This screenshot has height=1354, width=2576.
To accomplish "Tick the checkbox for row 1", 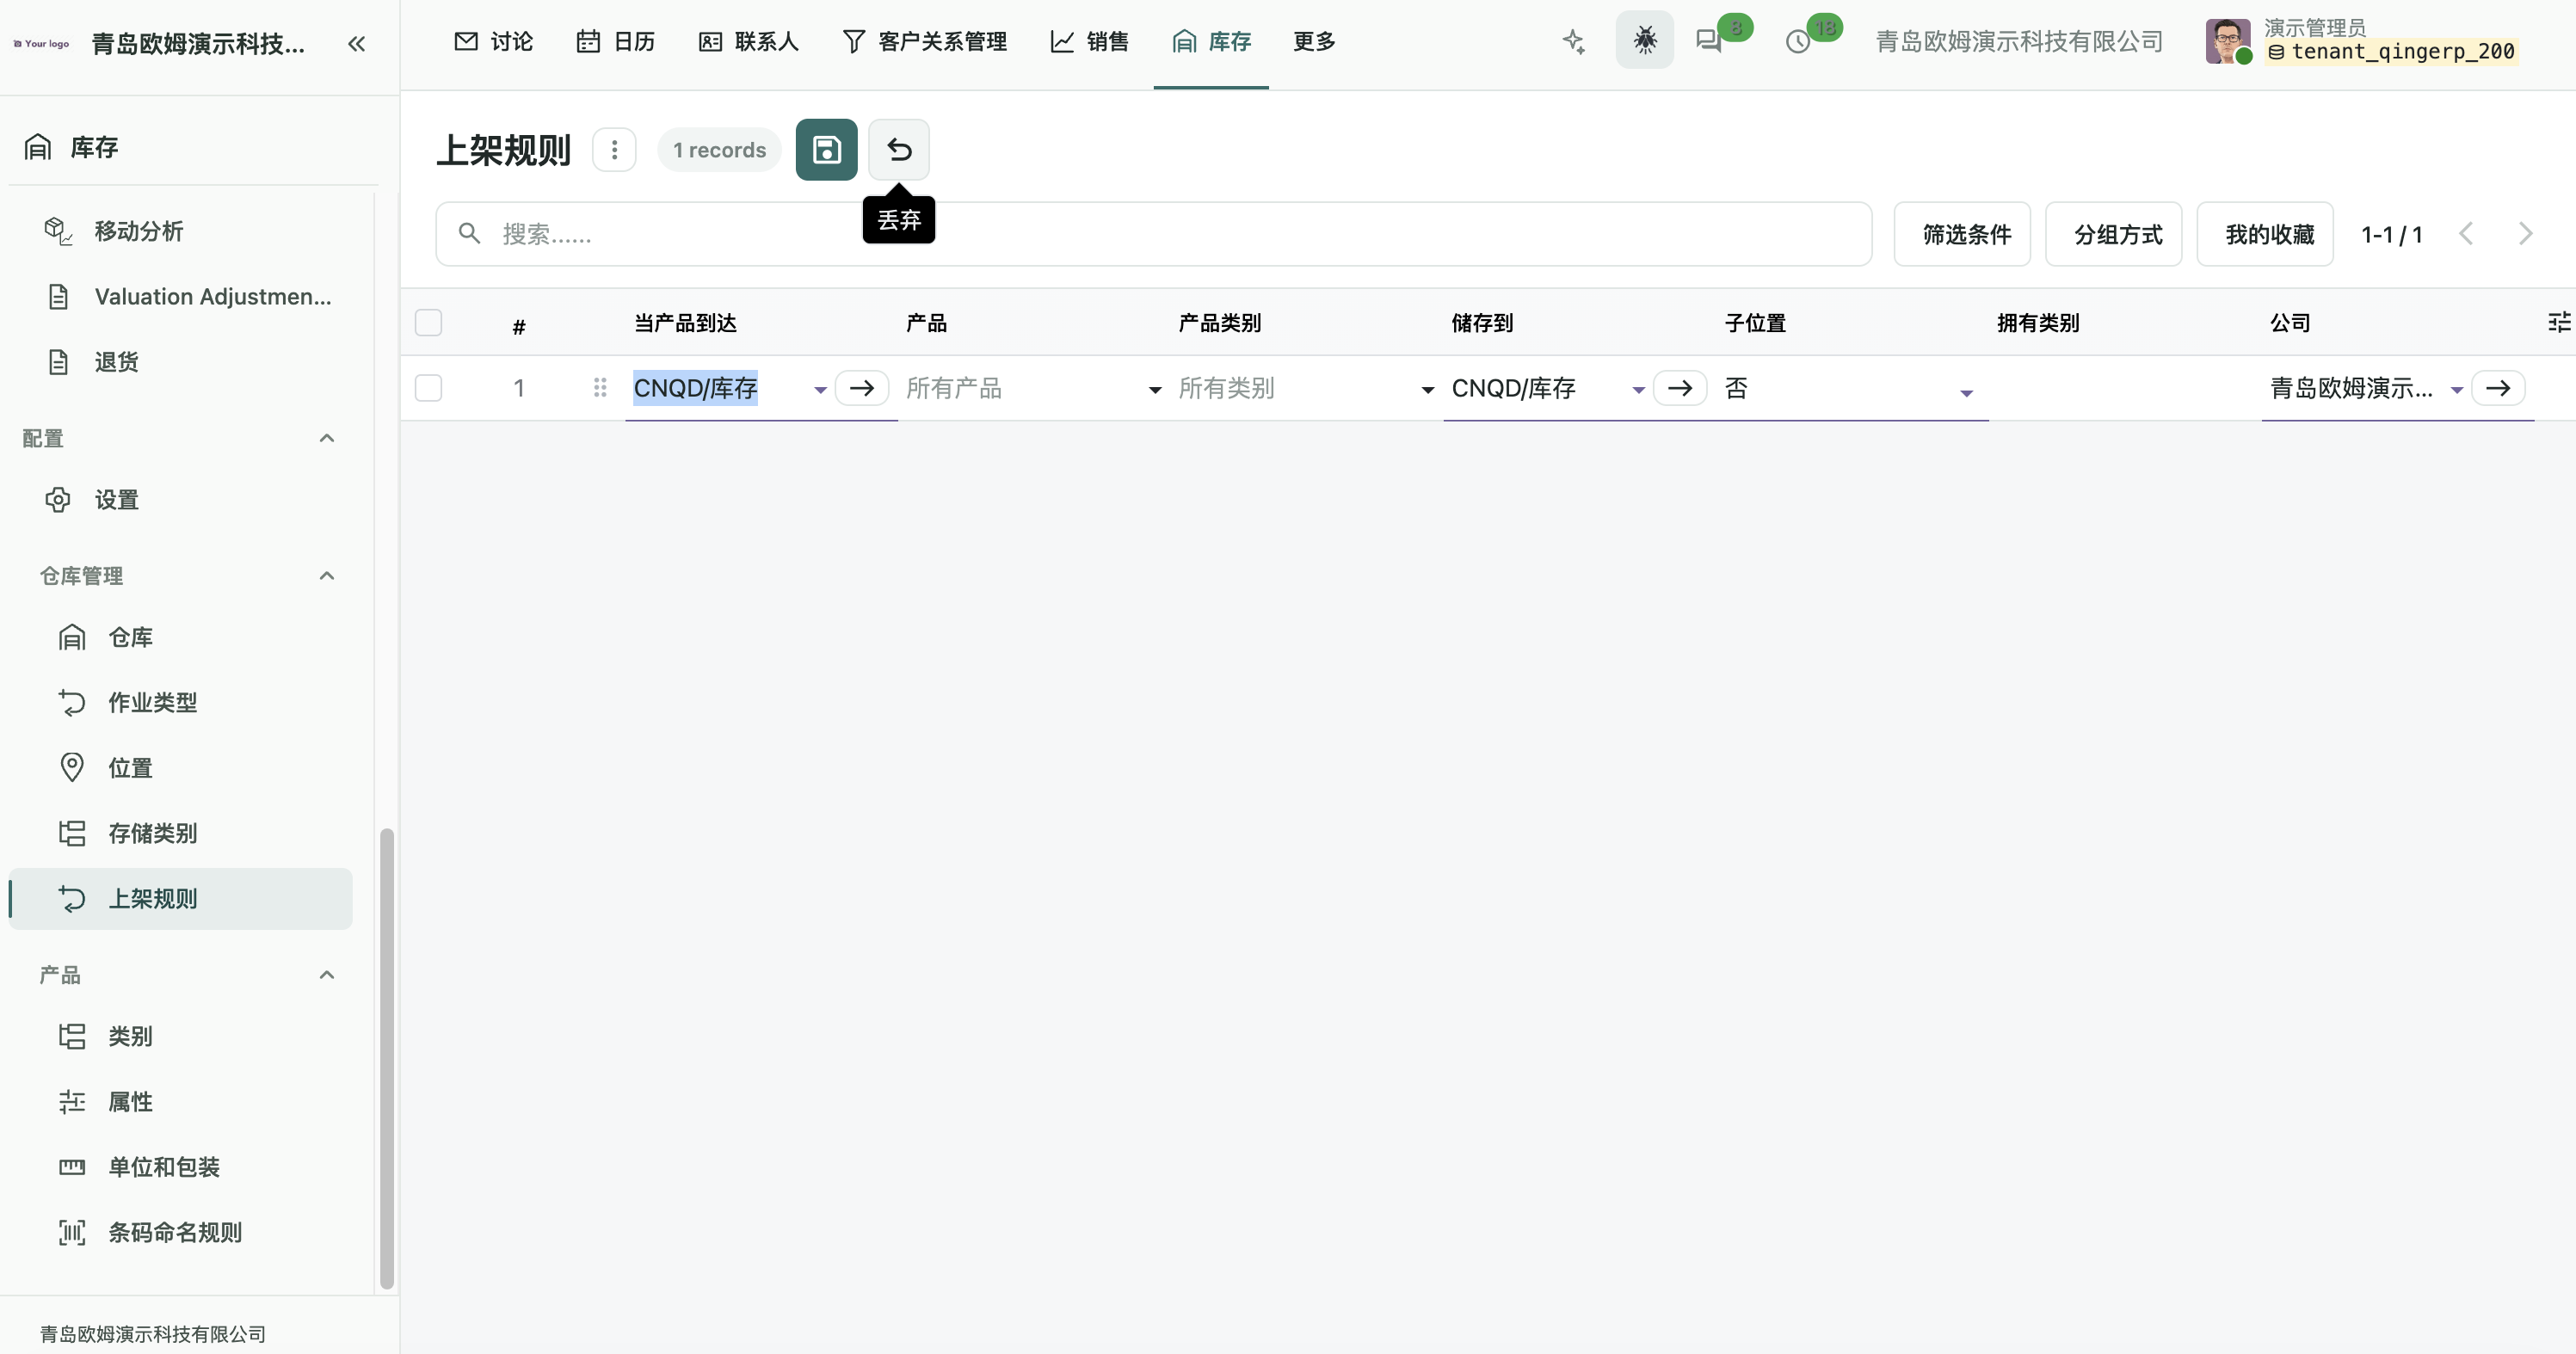I will [x=428, y=388].
